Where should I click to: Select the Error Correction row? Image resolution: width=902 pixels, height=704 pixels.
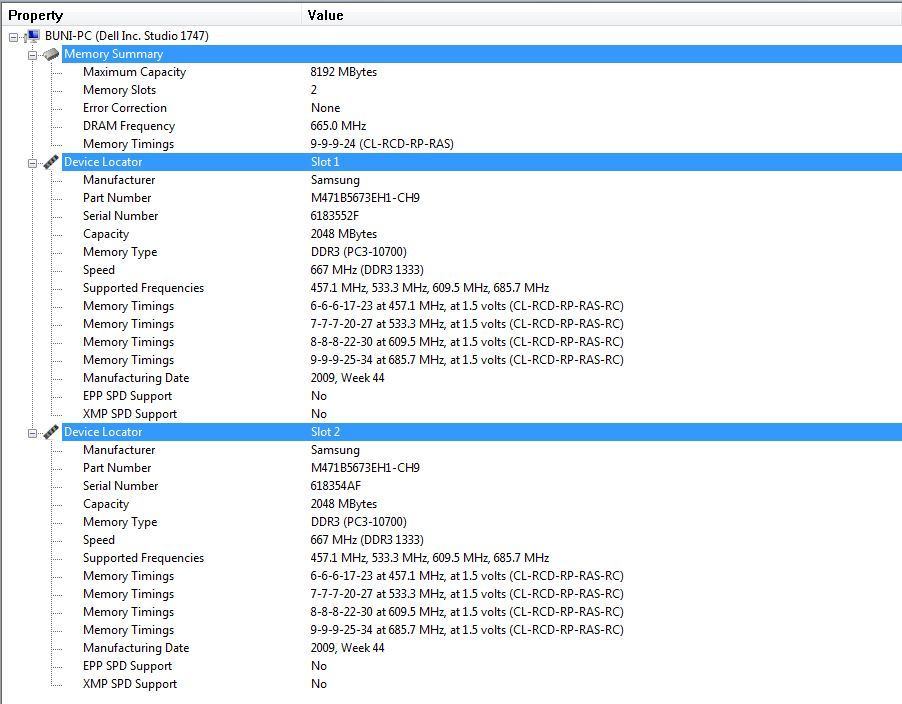pos(481,108)
